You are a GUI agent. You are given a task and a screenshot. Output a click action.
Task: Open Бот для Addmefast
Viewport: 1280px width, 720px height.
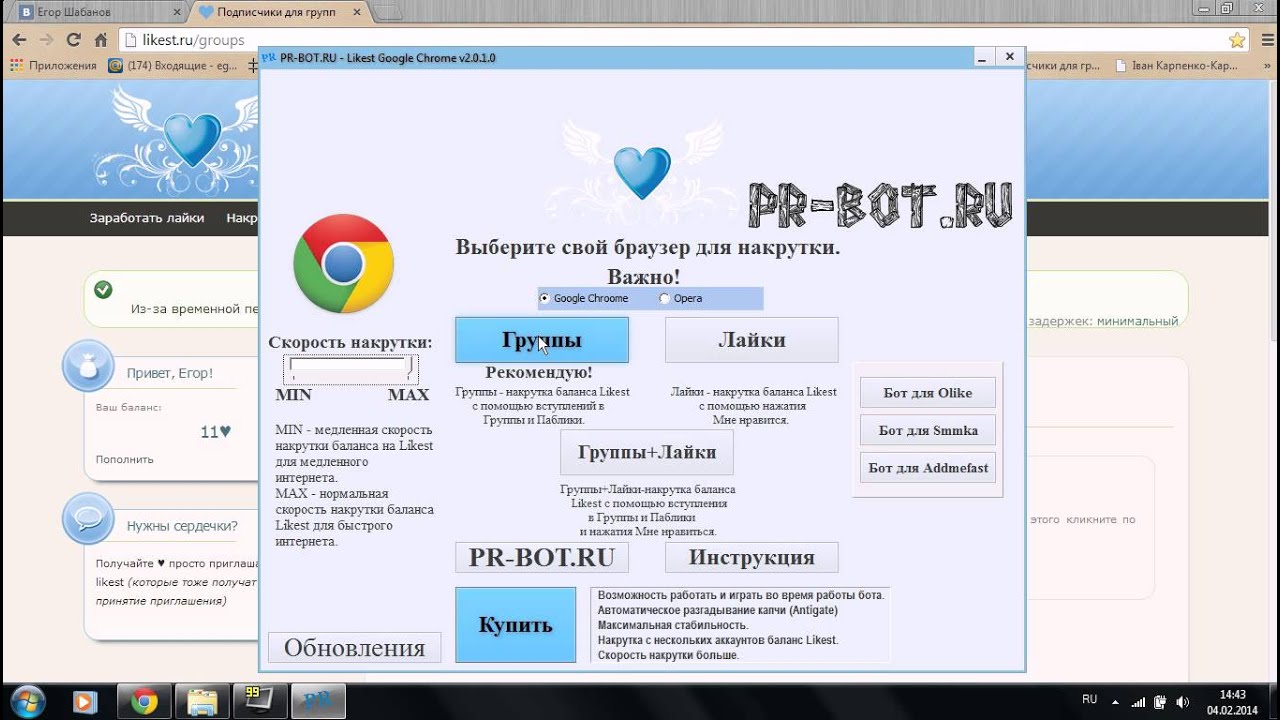[x=928, y=467]
